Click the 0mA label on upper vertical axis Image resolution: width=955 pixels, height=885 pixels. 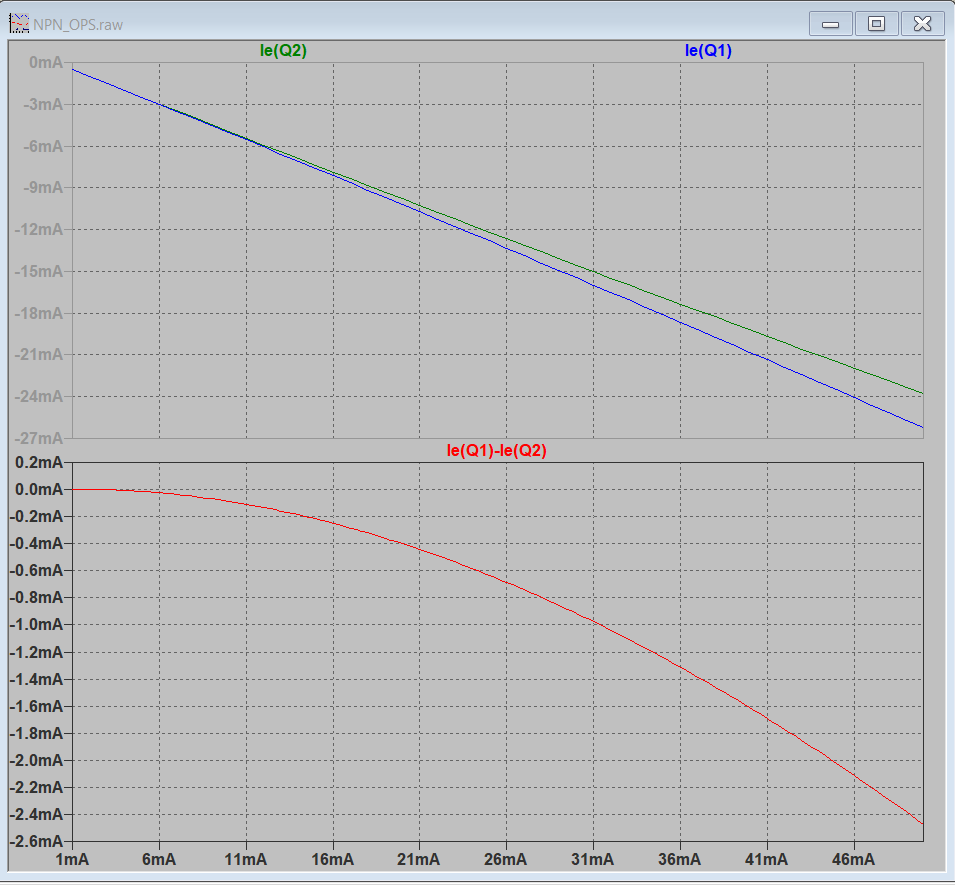(x=46, y=62)
